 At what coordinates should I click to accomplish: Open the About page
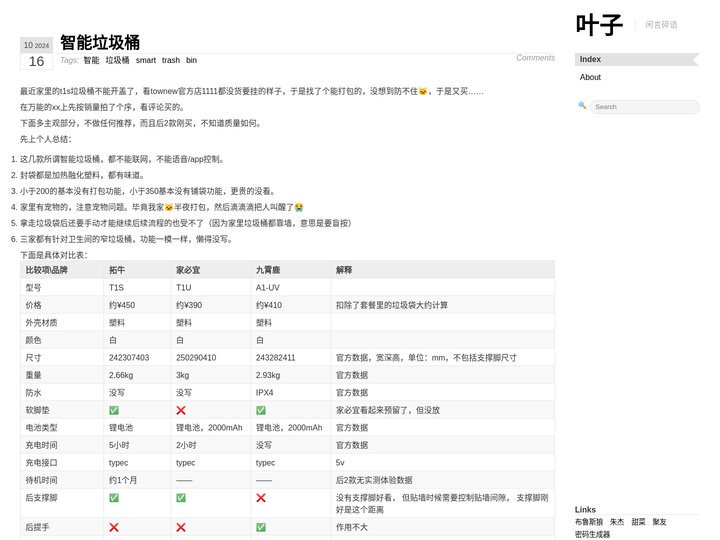tap(590, 77)
